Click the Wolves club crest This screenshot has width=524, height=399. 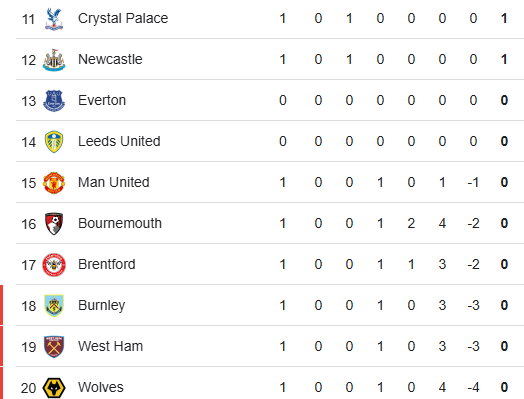[54, 388]
